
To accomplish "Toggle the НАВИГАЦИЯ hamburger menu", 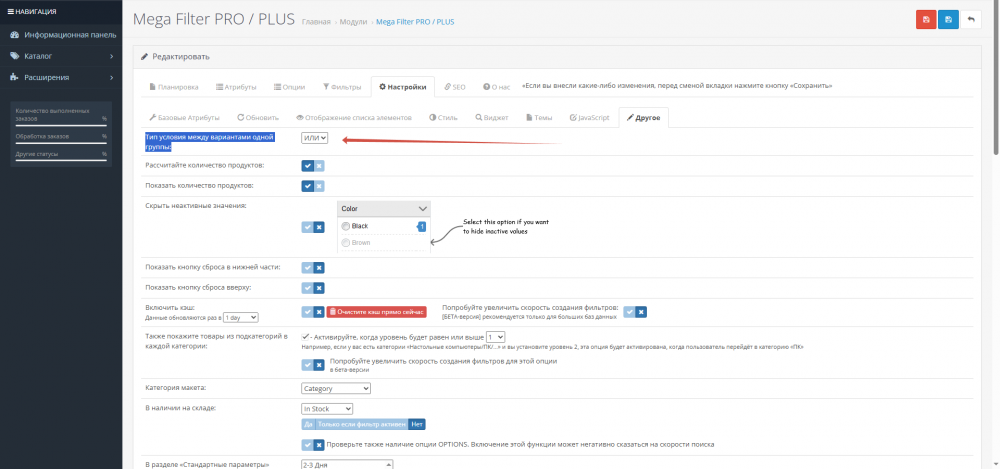I will click(x=32, y=11).
